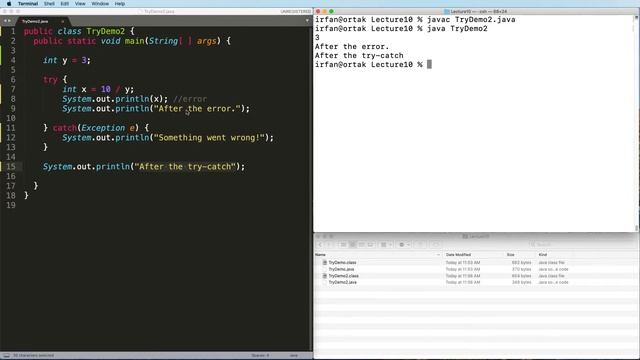Click line number 15 in the gutter
This screenshot has height=360, width=640.
[x=11, y=167]
